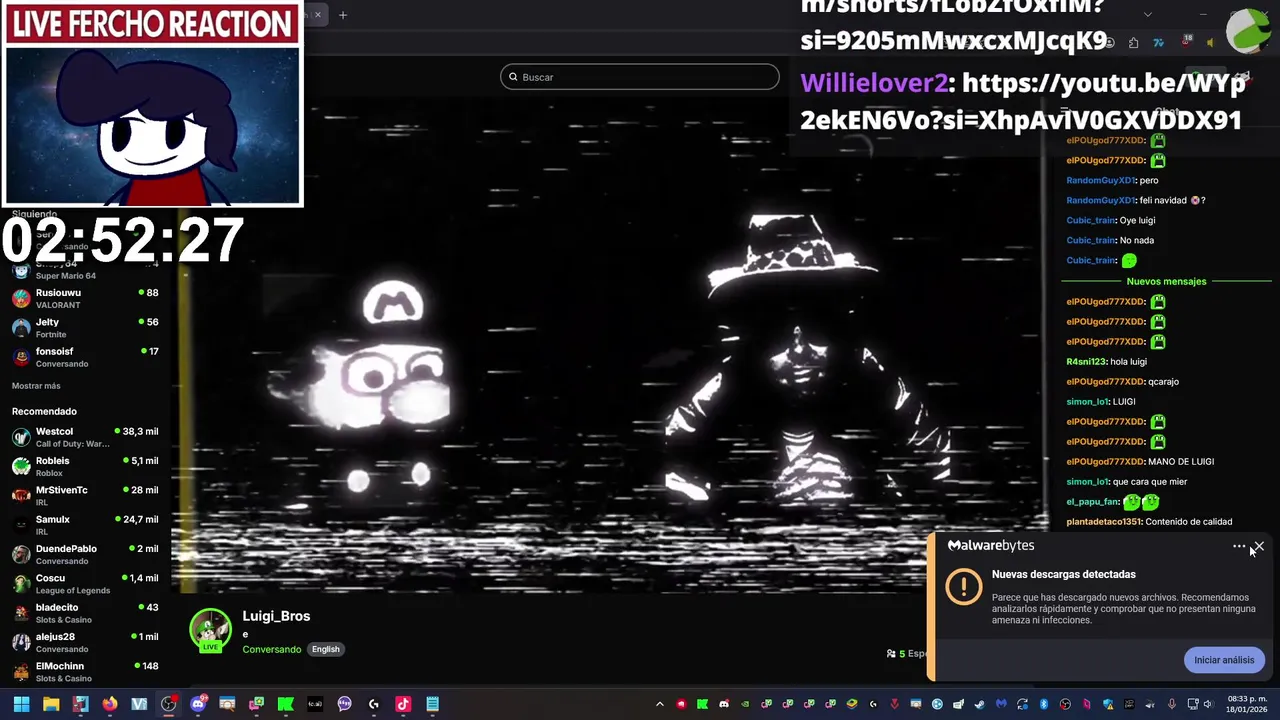This screenshot has width=1280, height=720.
Task: Open Discord from the taskbar
Action: point(198,704)
